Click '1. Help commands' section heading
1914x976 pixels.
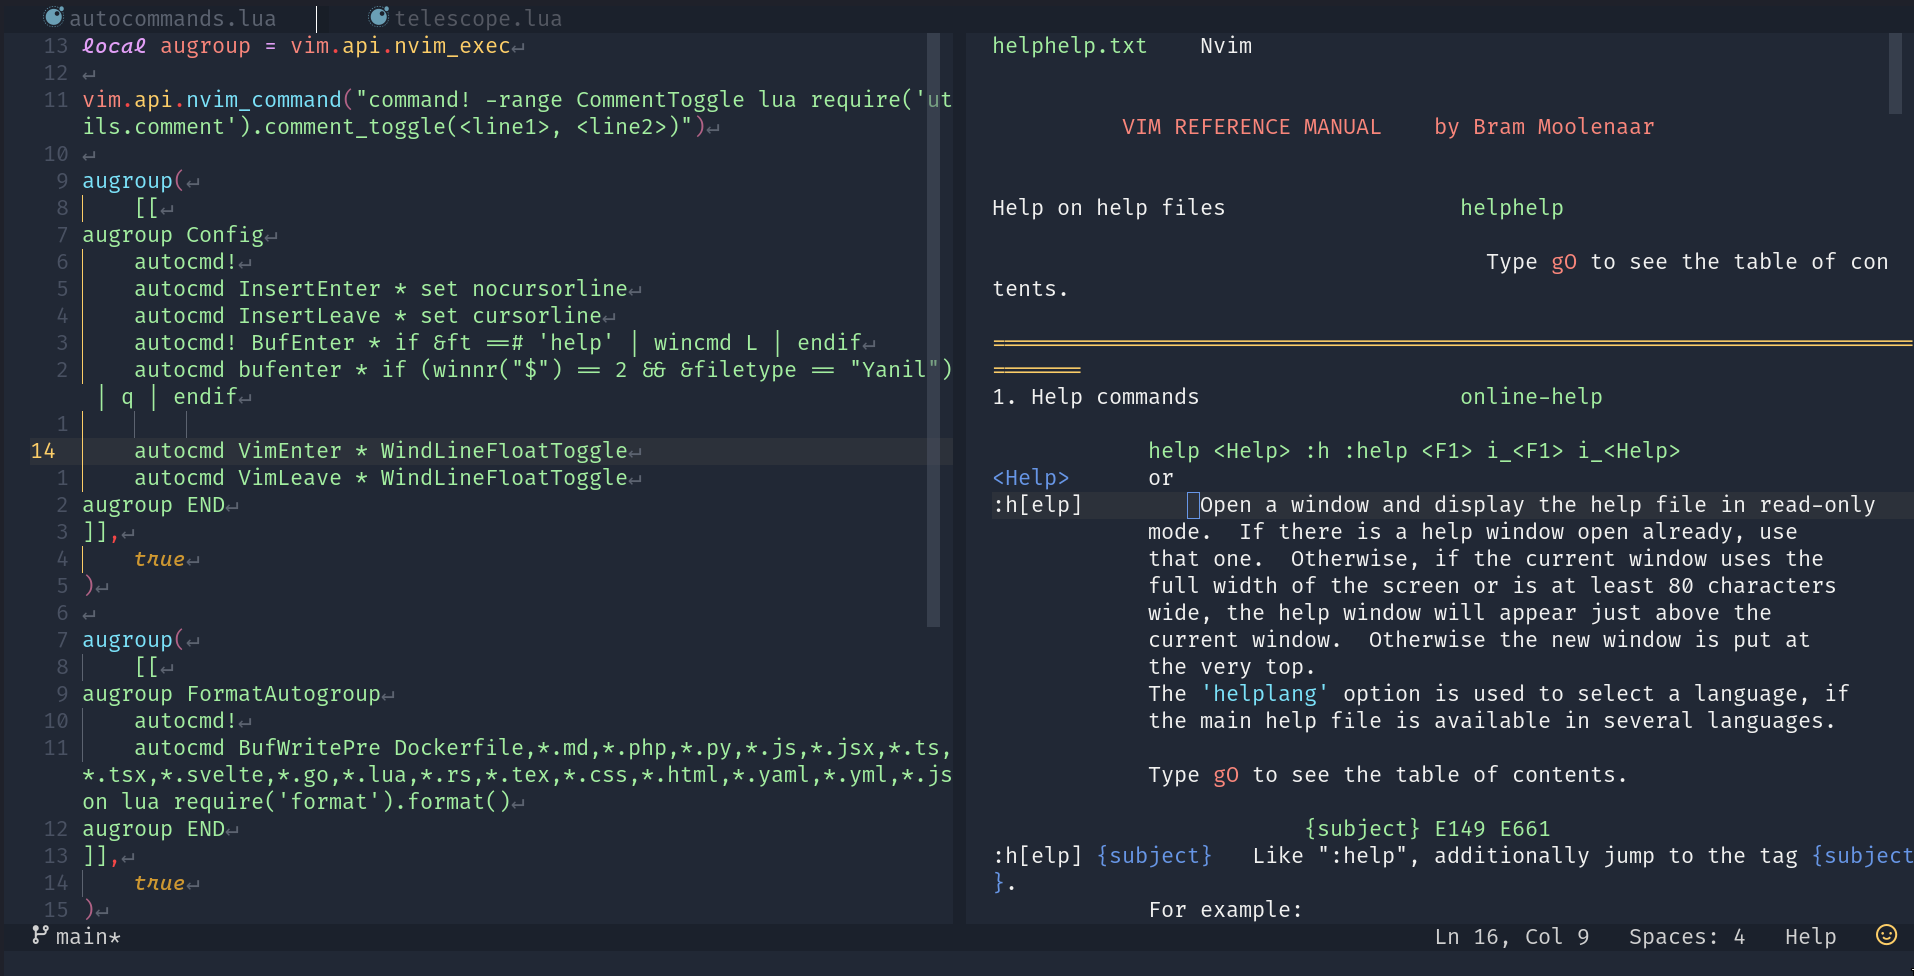[1095, 397]
